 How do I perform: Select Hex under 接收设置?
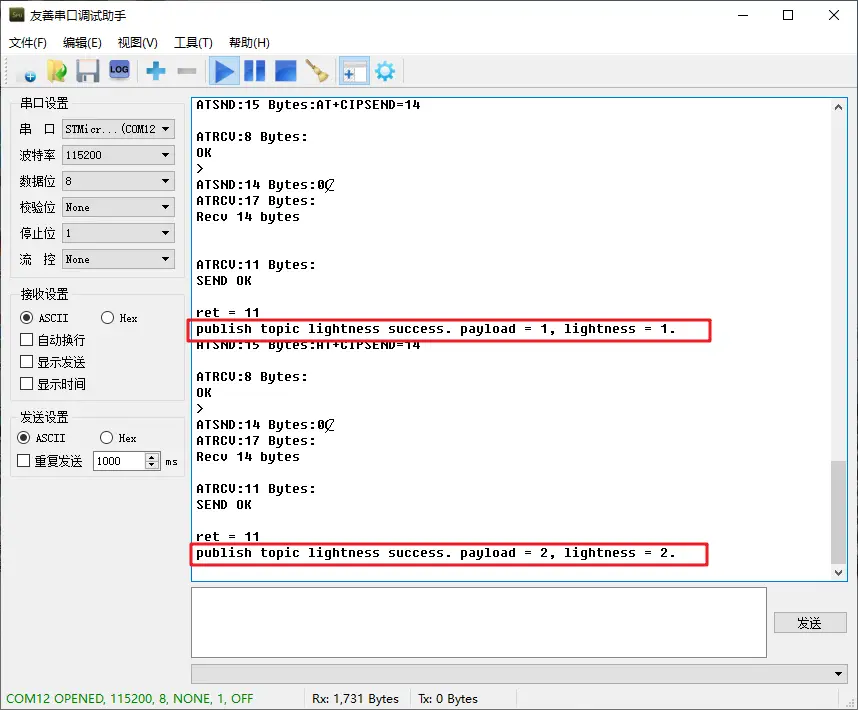point(119,318)
